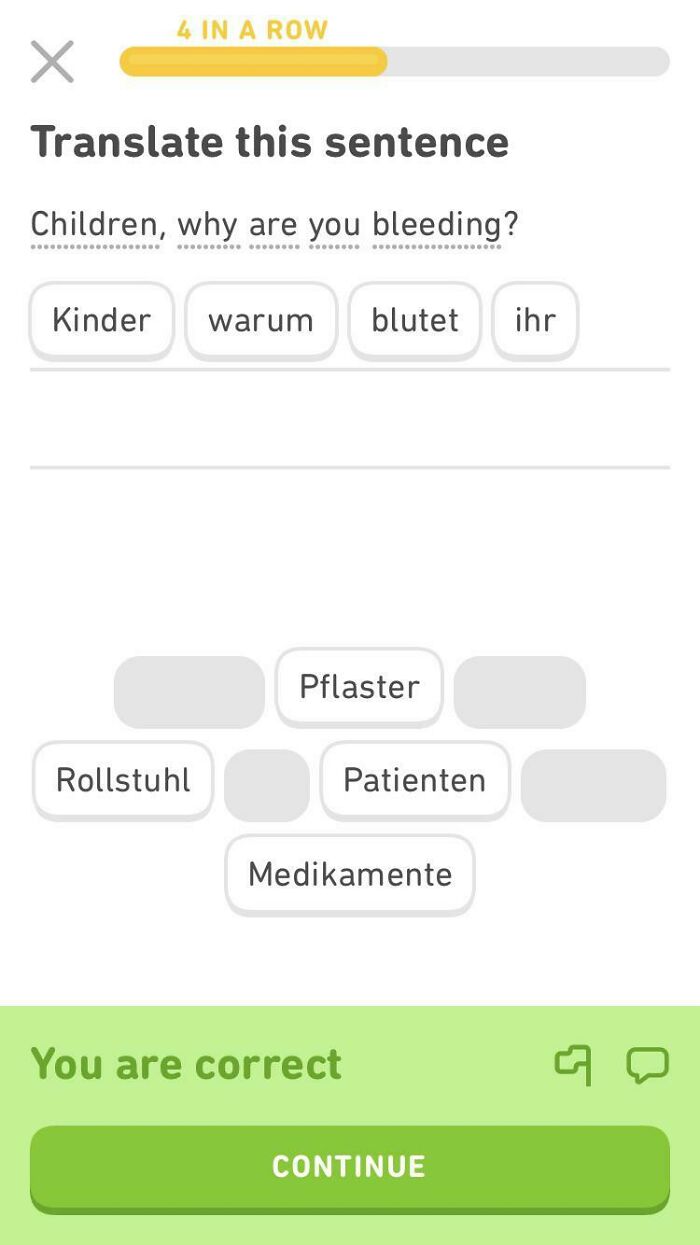Click the "You are correct" message
Screen dimensions: 700x1245
click(x=186, y=1065)
